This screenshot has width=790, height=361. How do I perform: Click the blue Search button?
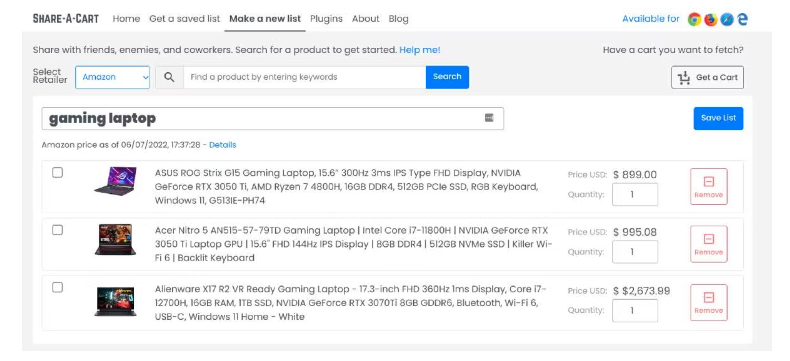point(447,77)
